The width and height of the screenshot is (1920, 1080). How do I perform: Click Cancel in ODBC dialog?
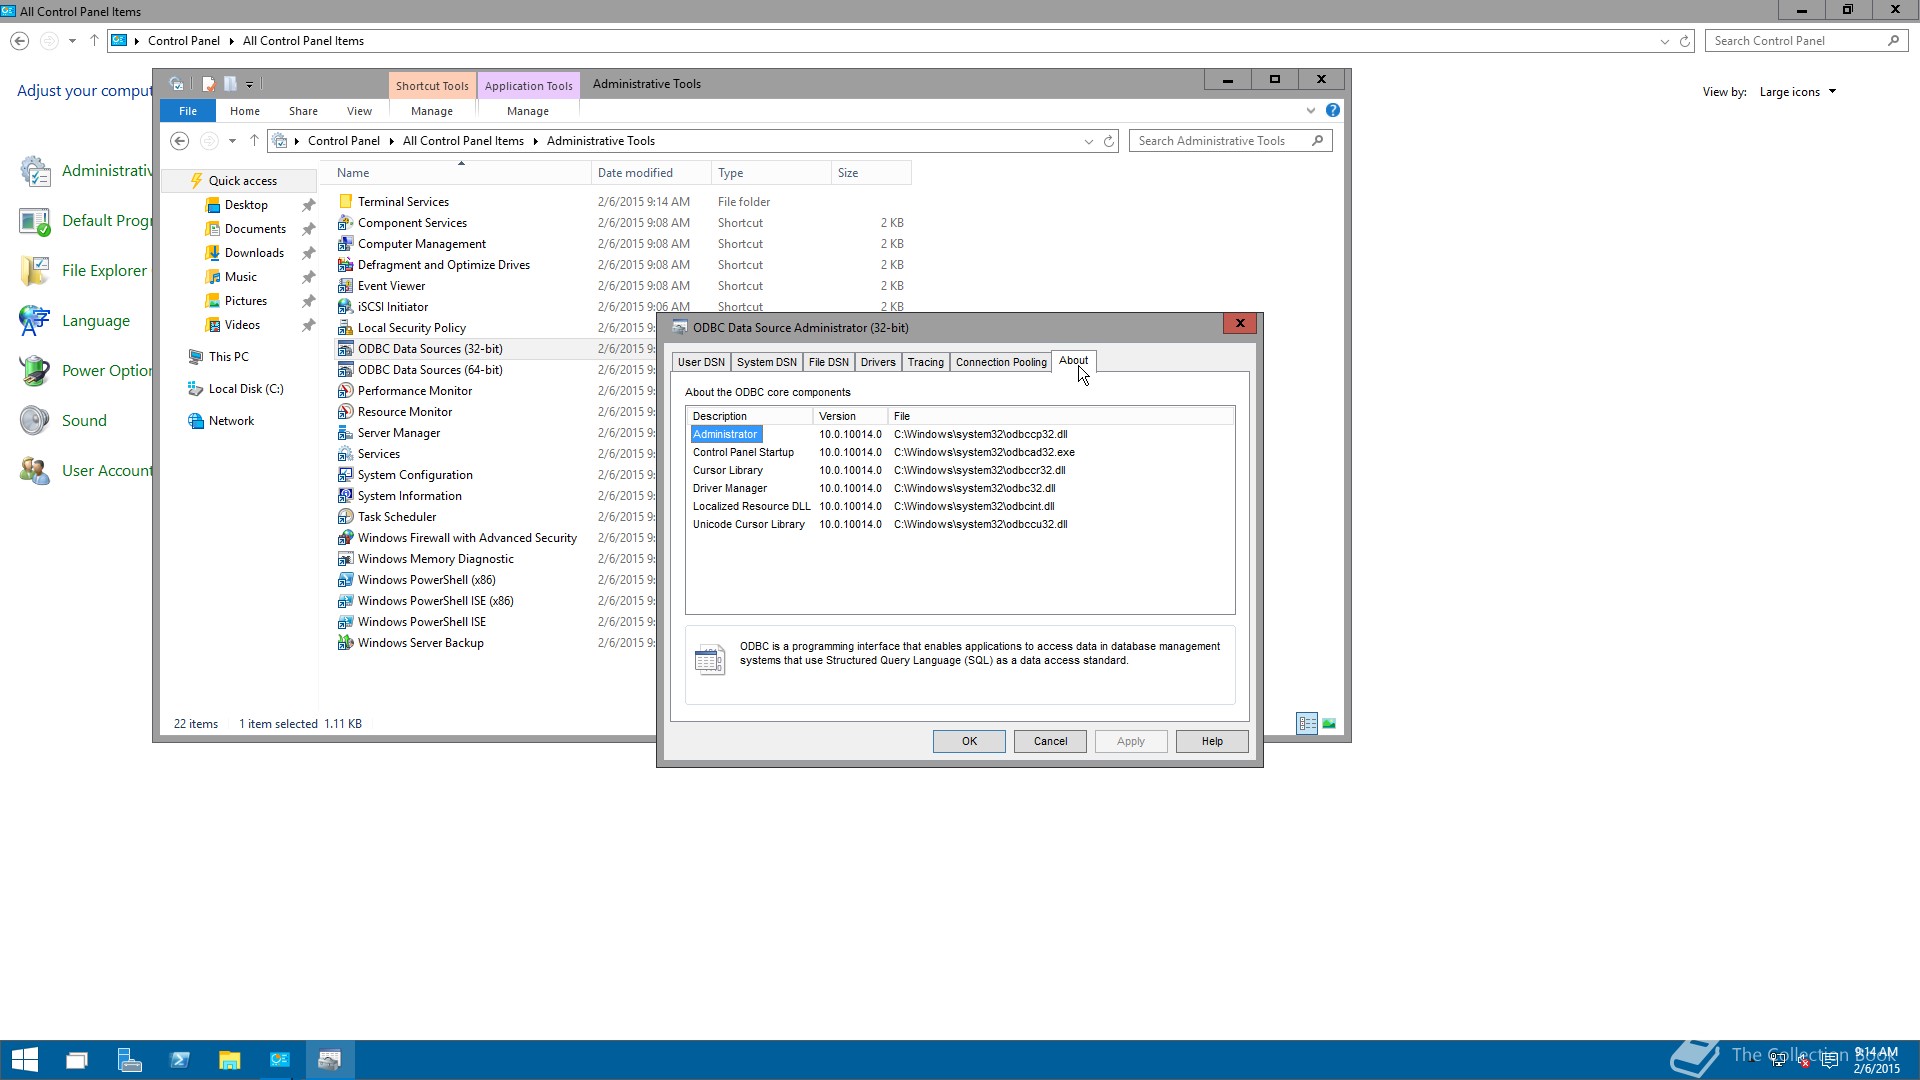pyautogui.click(x=1050, y=741)
